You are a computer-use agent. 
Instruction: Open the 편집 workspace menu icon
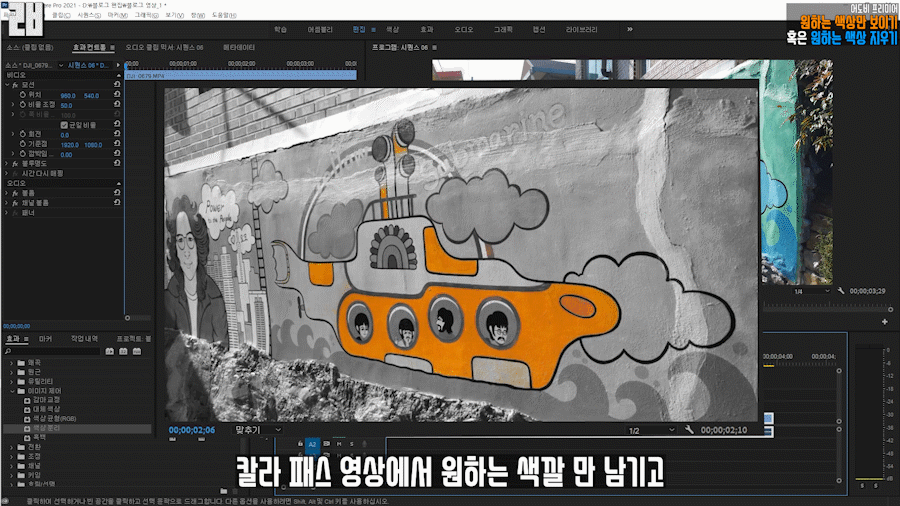(374, 30)
